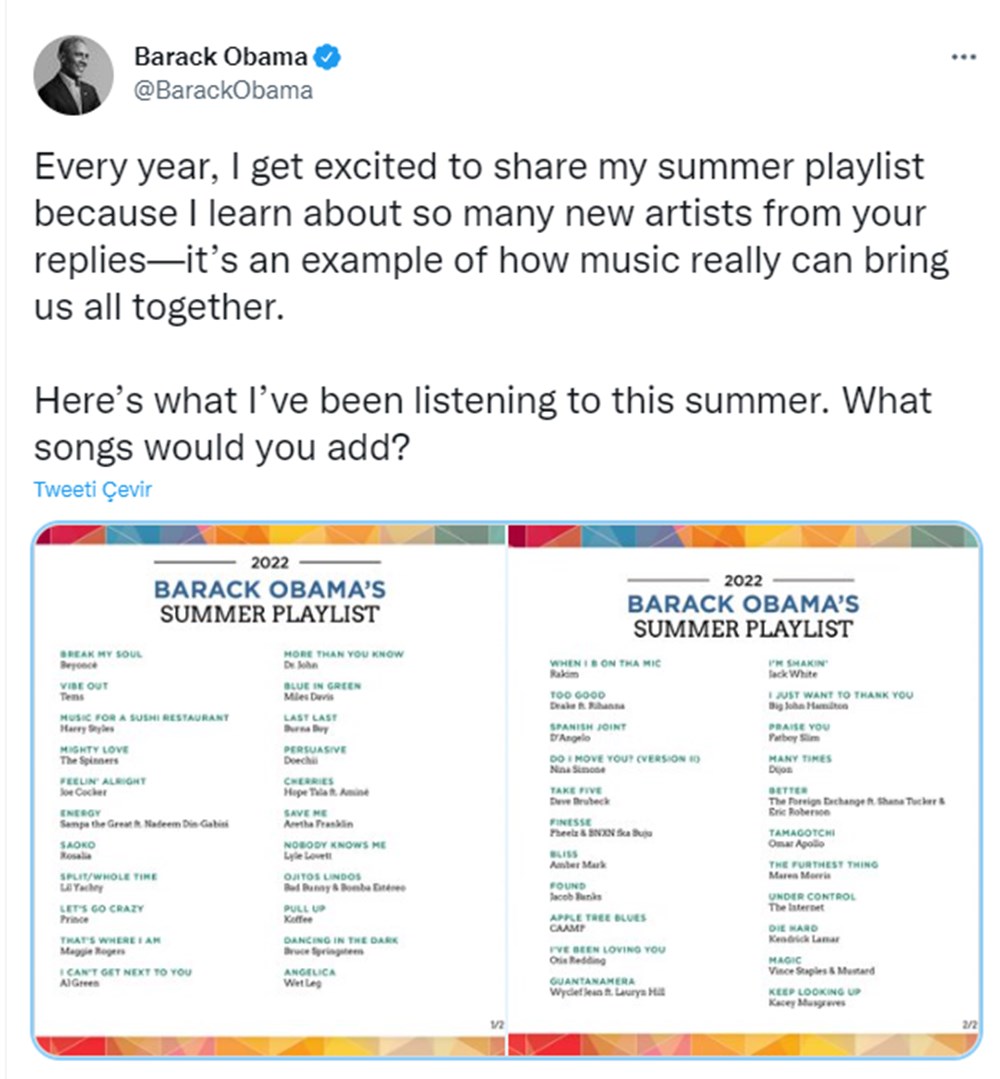Click the "2/2" page indicator on right image
This screenshot has height=1079, width=1000.
point(969,1025)
